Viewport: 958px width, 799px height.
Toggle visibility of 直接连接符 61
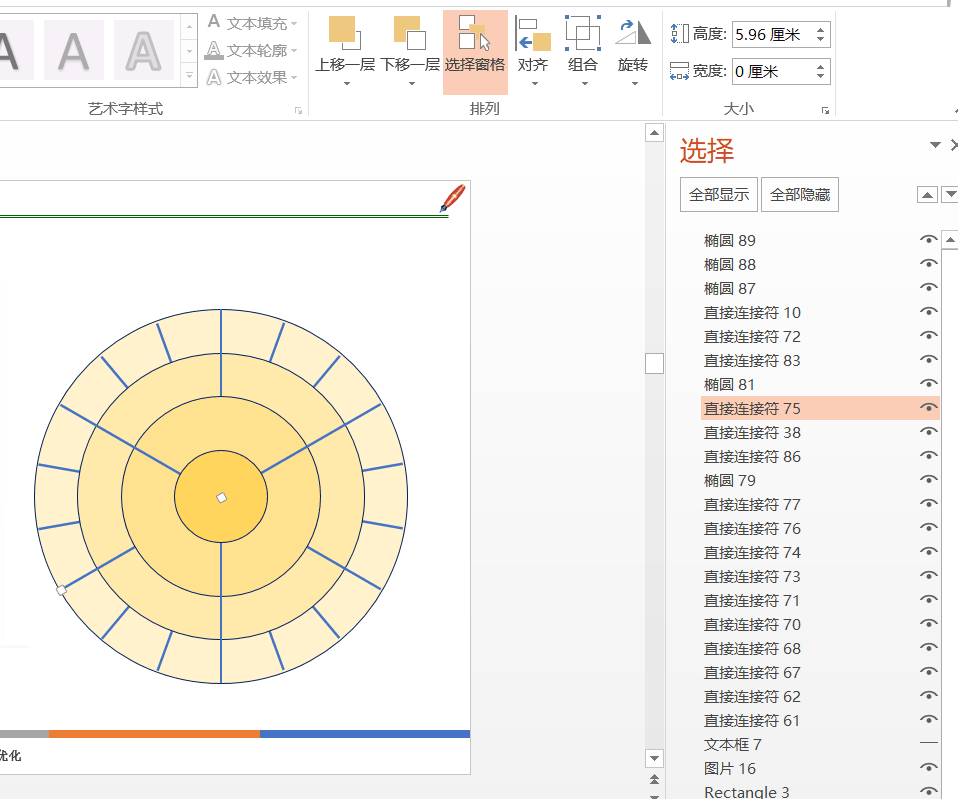pos(928,720)
